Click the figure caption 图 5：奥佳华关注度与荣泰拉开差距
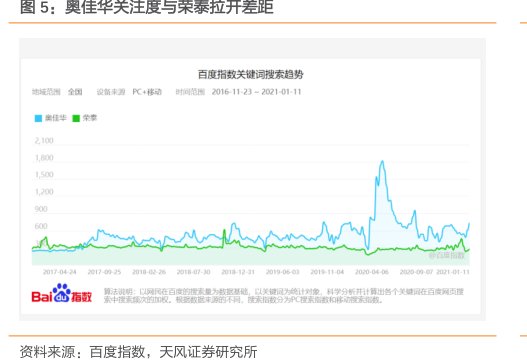527x360 pixels. pos(147,7)
